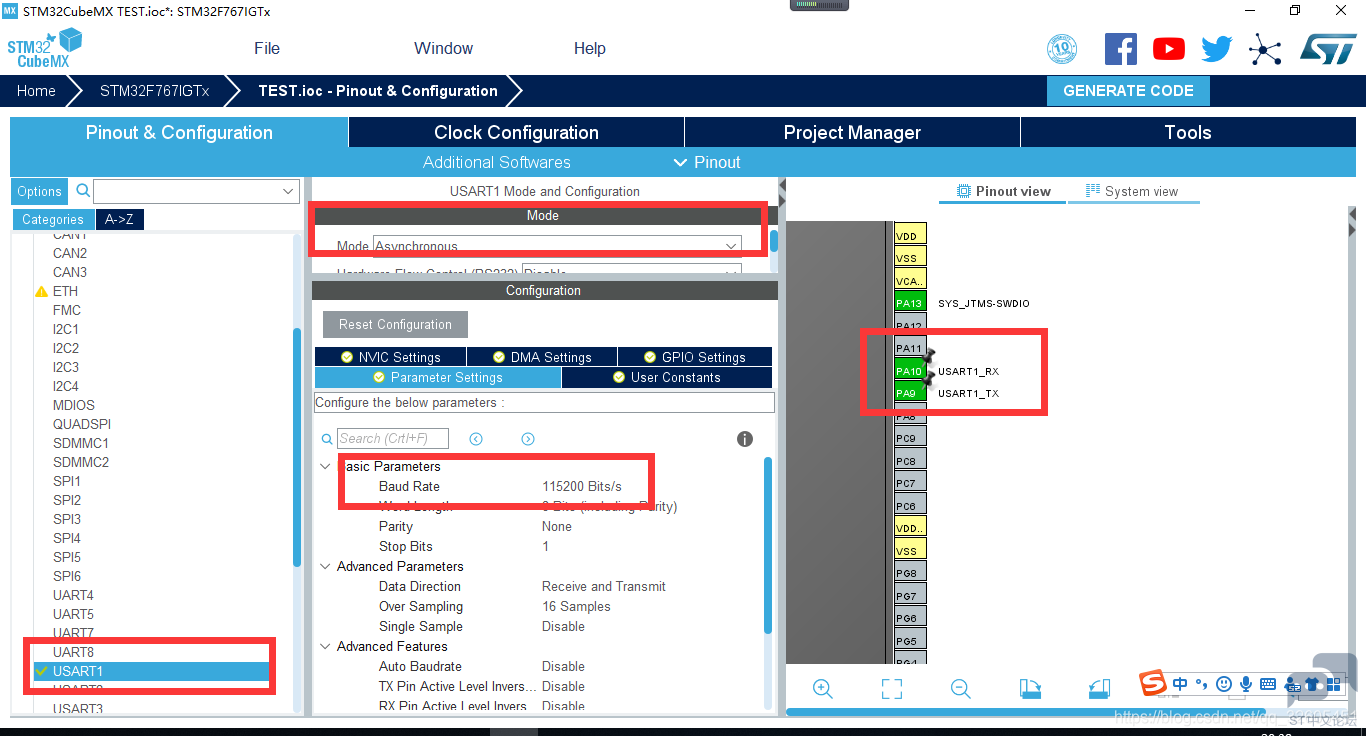Screen dimensions: 1366x736
Task: Go to previous search result arrow
Action: 476,439
